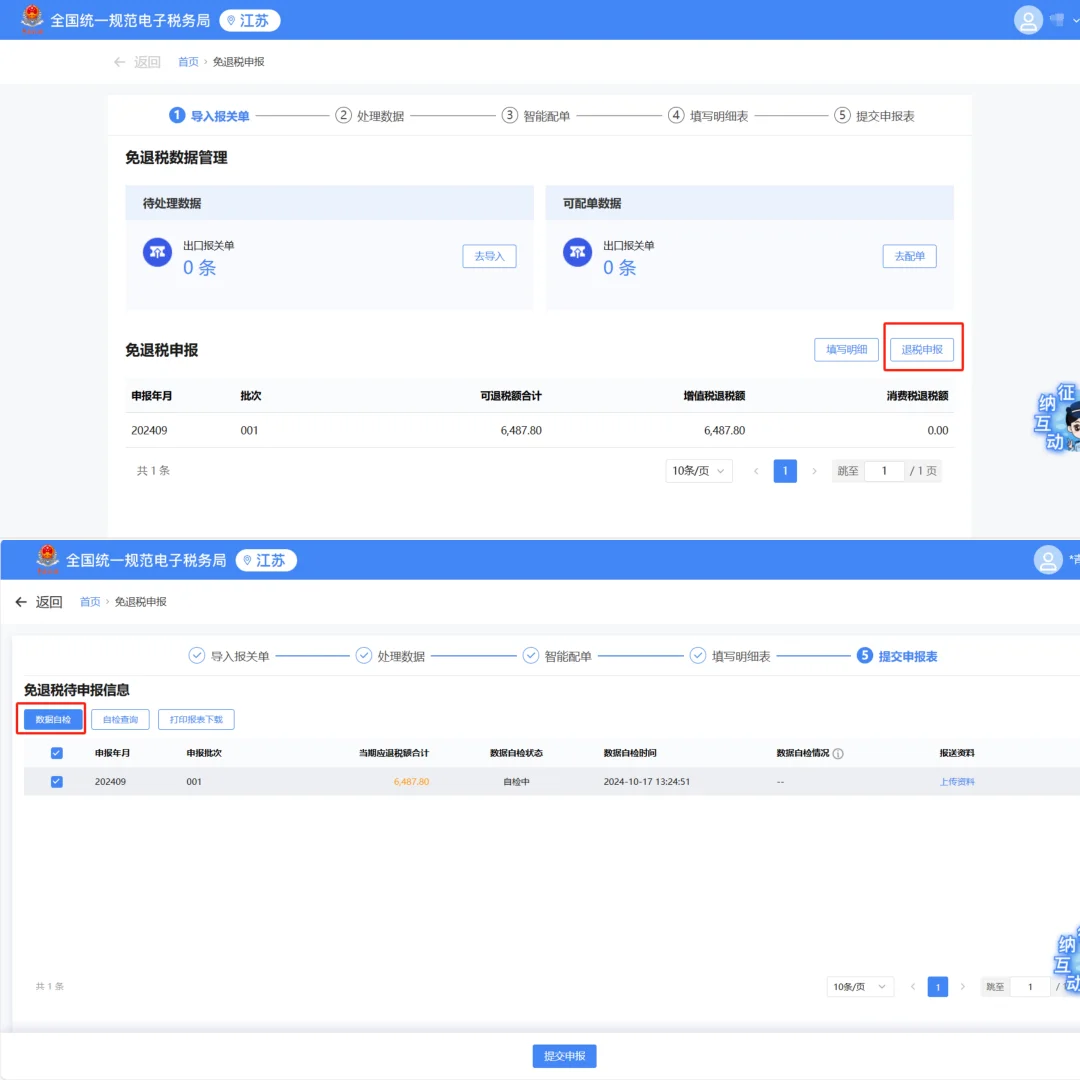
Task: Open user avatar menu in the top header
Action: click(x=1028, y=20)
